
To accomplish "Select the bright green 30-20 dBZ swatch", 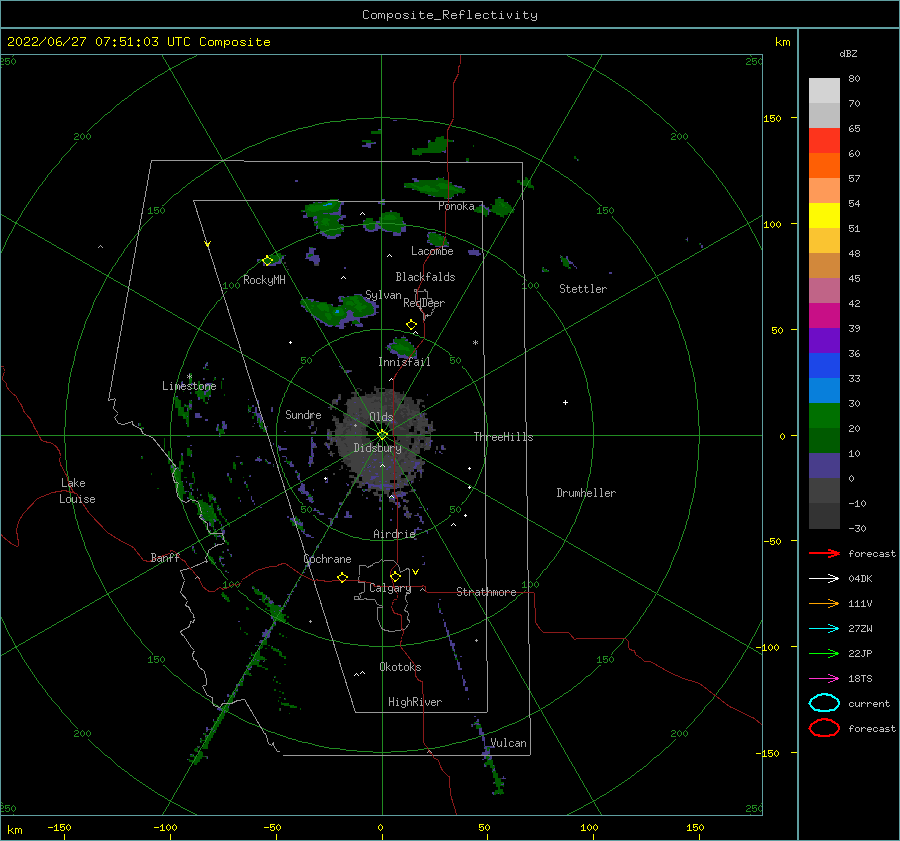I will 824,416.
